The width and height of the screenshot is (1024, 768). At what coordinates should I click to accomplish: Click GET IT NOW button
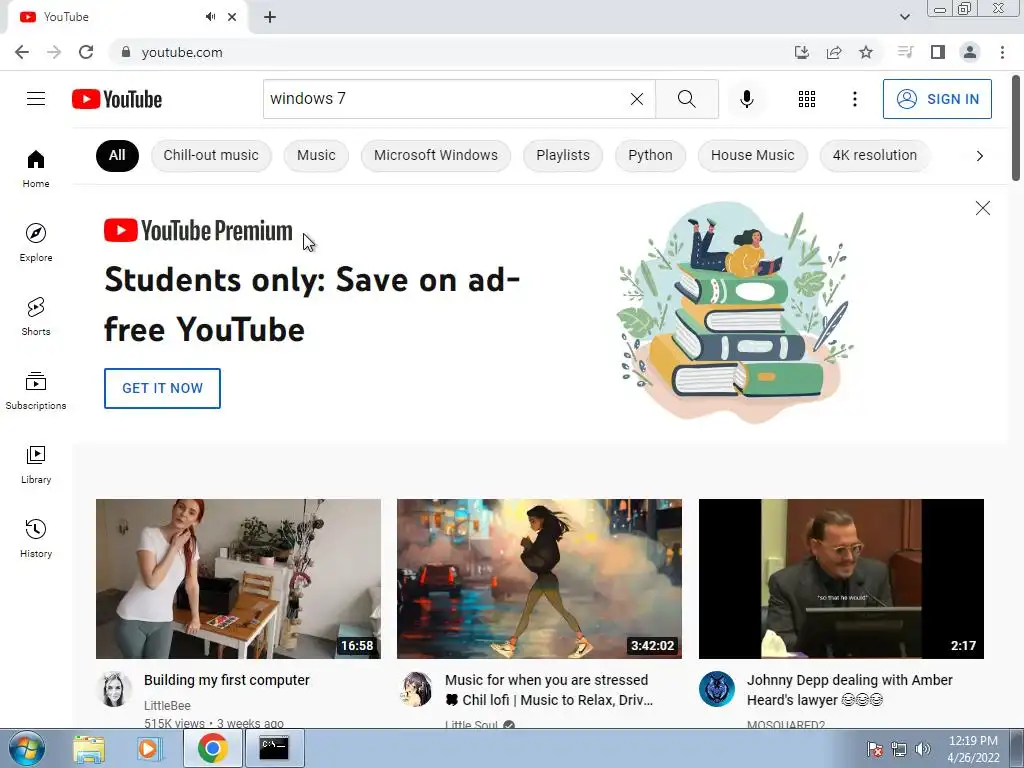[162, 388]
